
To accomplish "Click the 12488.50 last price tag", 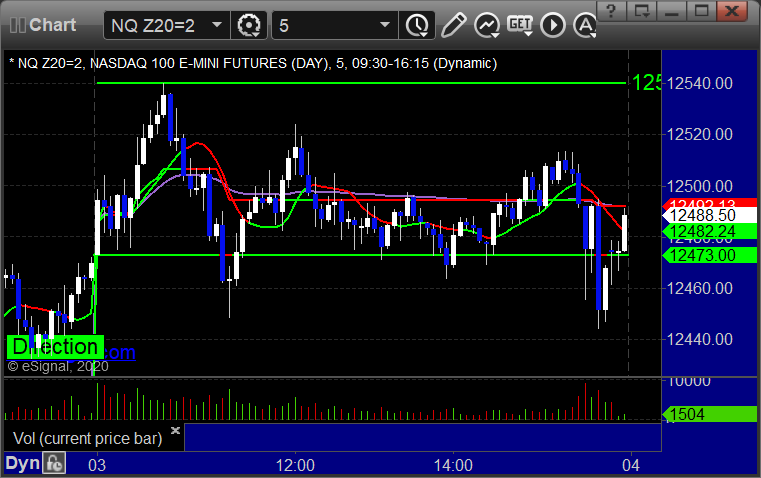I will 710,215.
